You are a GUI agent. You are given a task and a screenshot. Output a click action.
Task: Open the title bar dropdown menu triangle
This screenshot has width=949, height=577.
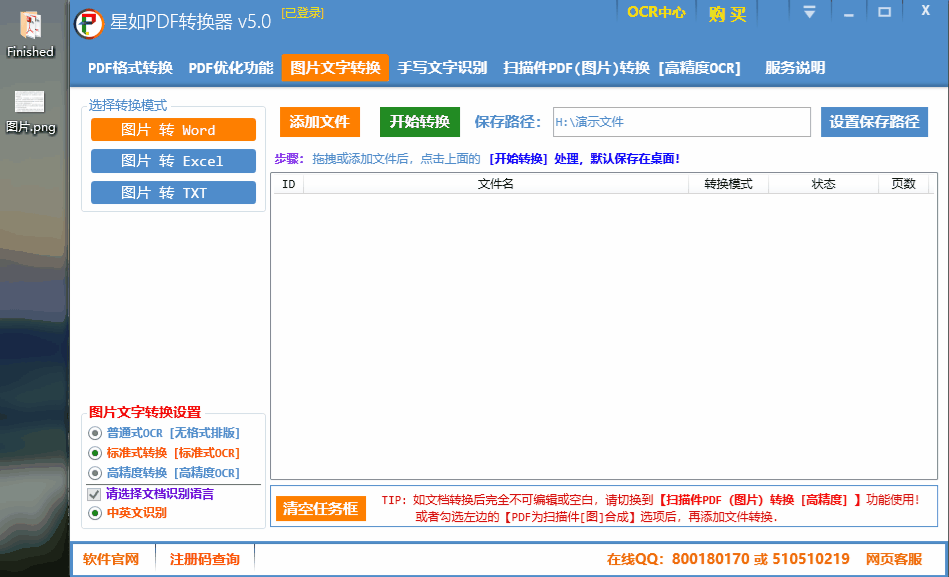coord(809,12)
